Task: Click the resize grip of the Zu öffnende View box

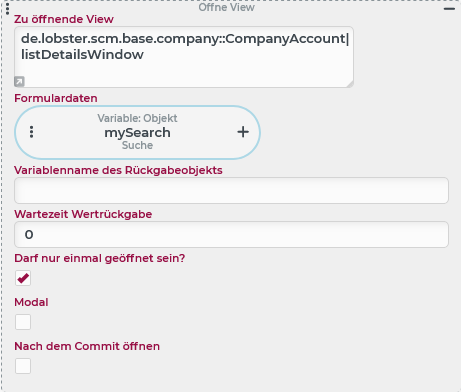Action: pyautogui.click(x=350, y=84)
